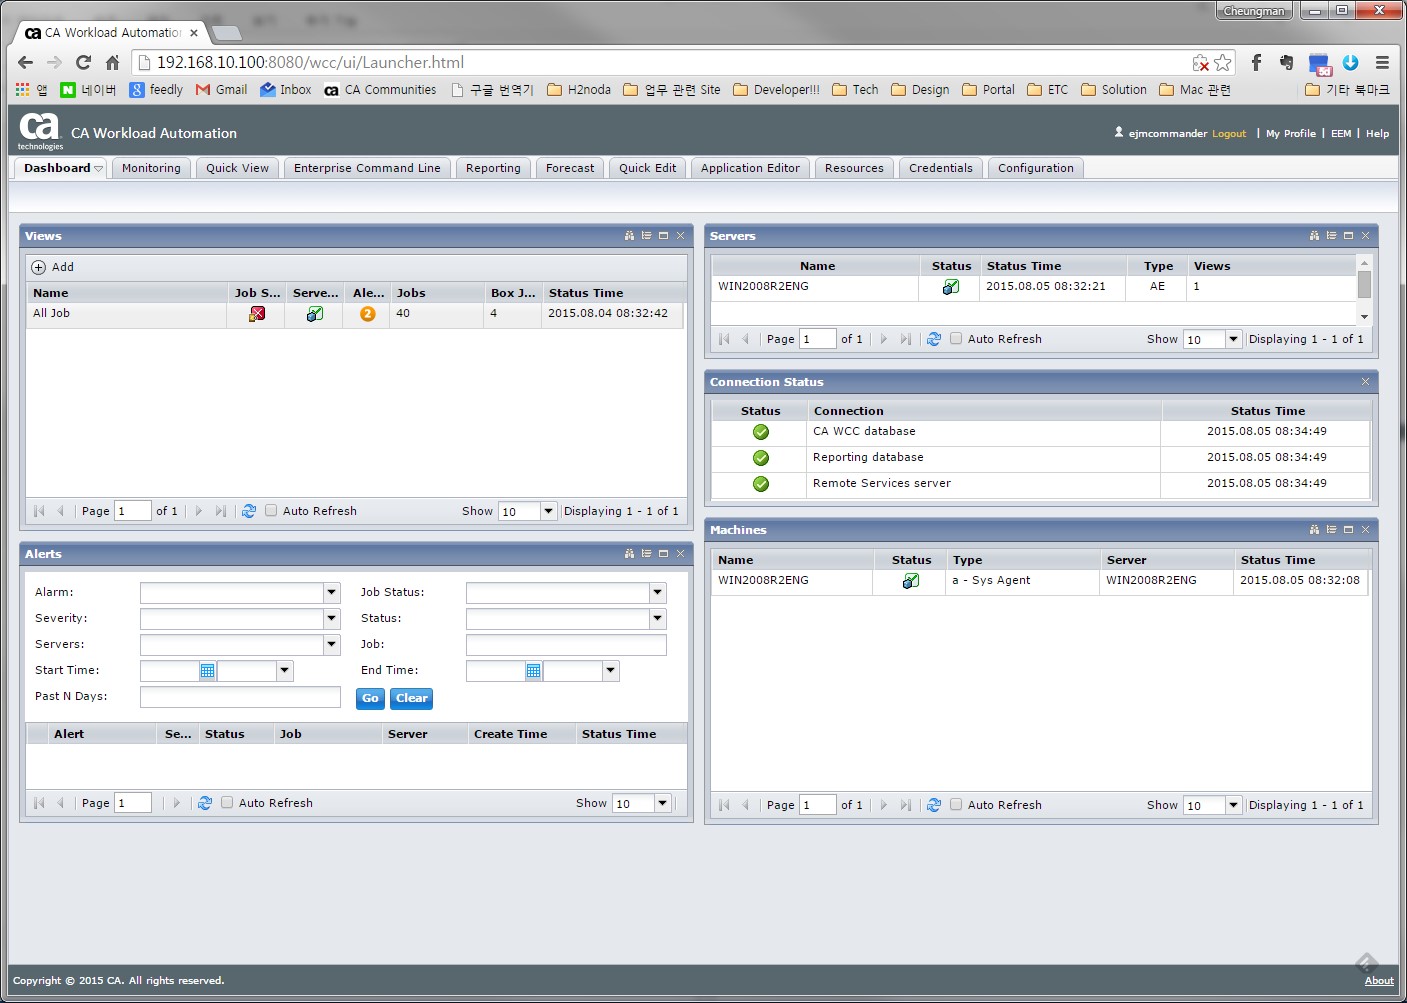Click the Sys Agent machine status icon

(x=911, y=581)
